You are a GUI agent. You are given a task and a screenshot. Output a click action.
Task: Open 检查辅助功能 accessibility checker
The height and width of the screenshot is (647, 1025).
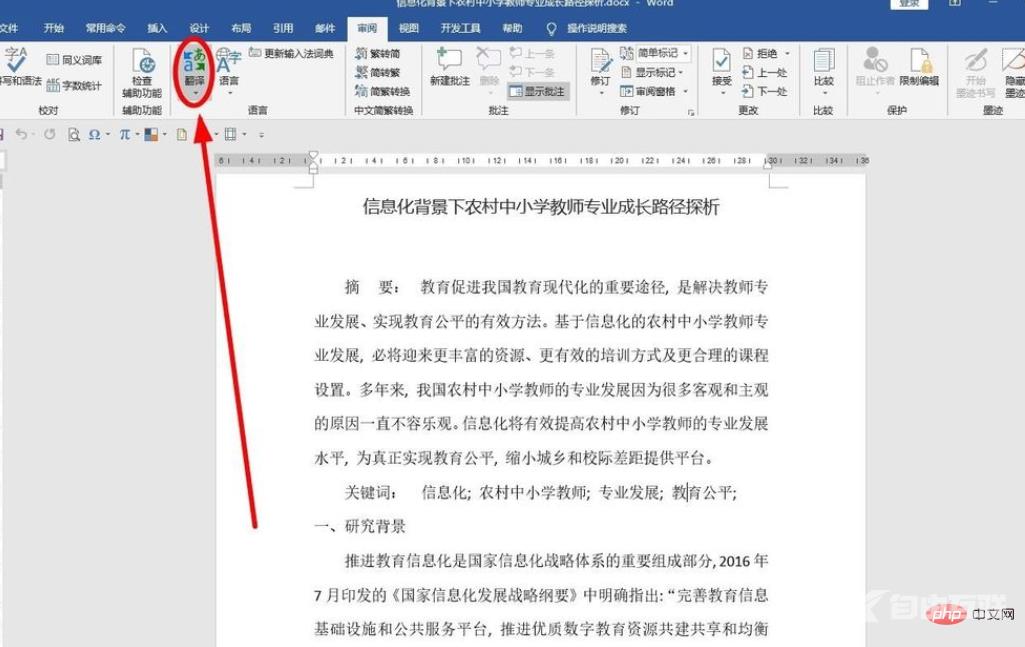[x=142, y=70]
